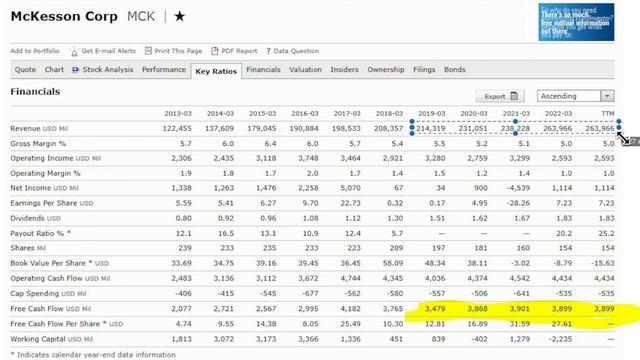Viewport: 640px width, 360px height.
Task: Click the Payout Ratio % row label
Action: click(41, 233)
